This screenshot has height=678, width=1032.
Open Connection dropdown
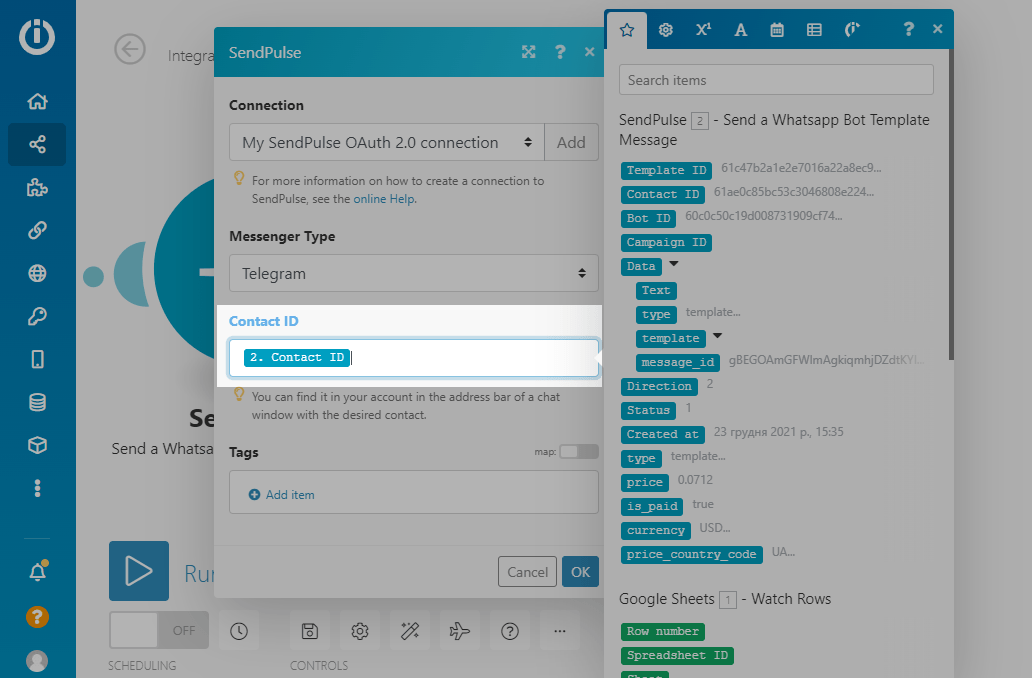pos(387,142)
